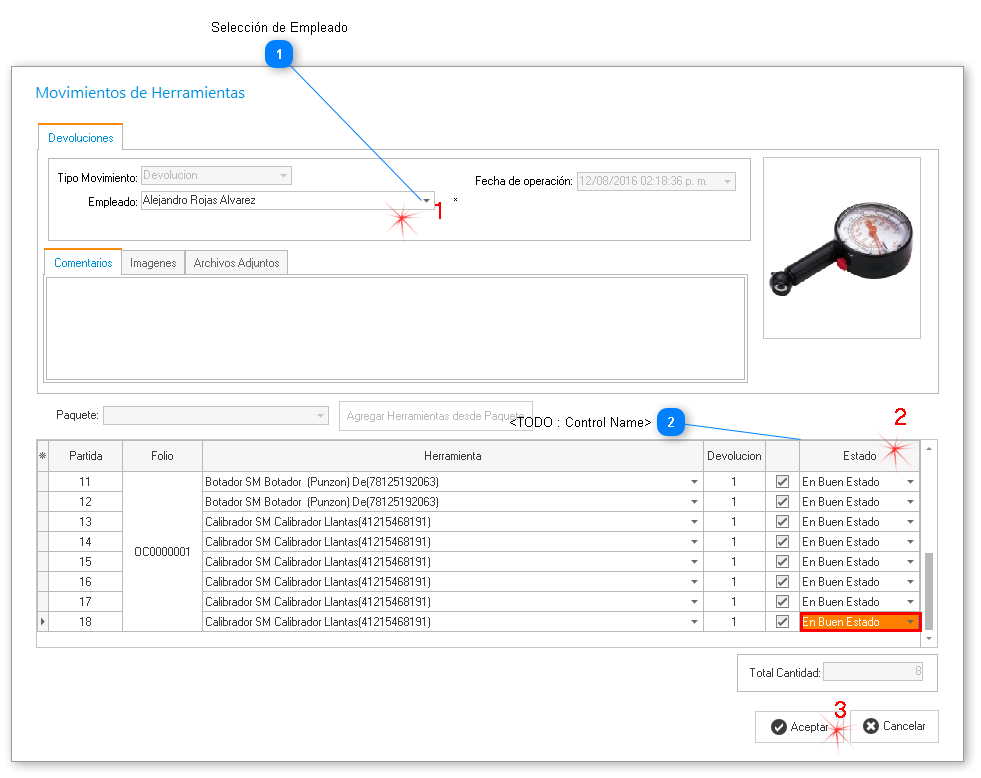
Task: Open Herramienta dropdown in Partida 13 row
Action: 694,522
